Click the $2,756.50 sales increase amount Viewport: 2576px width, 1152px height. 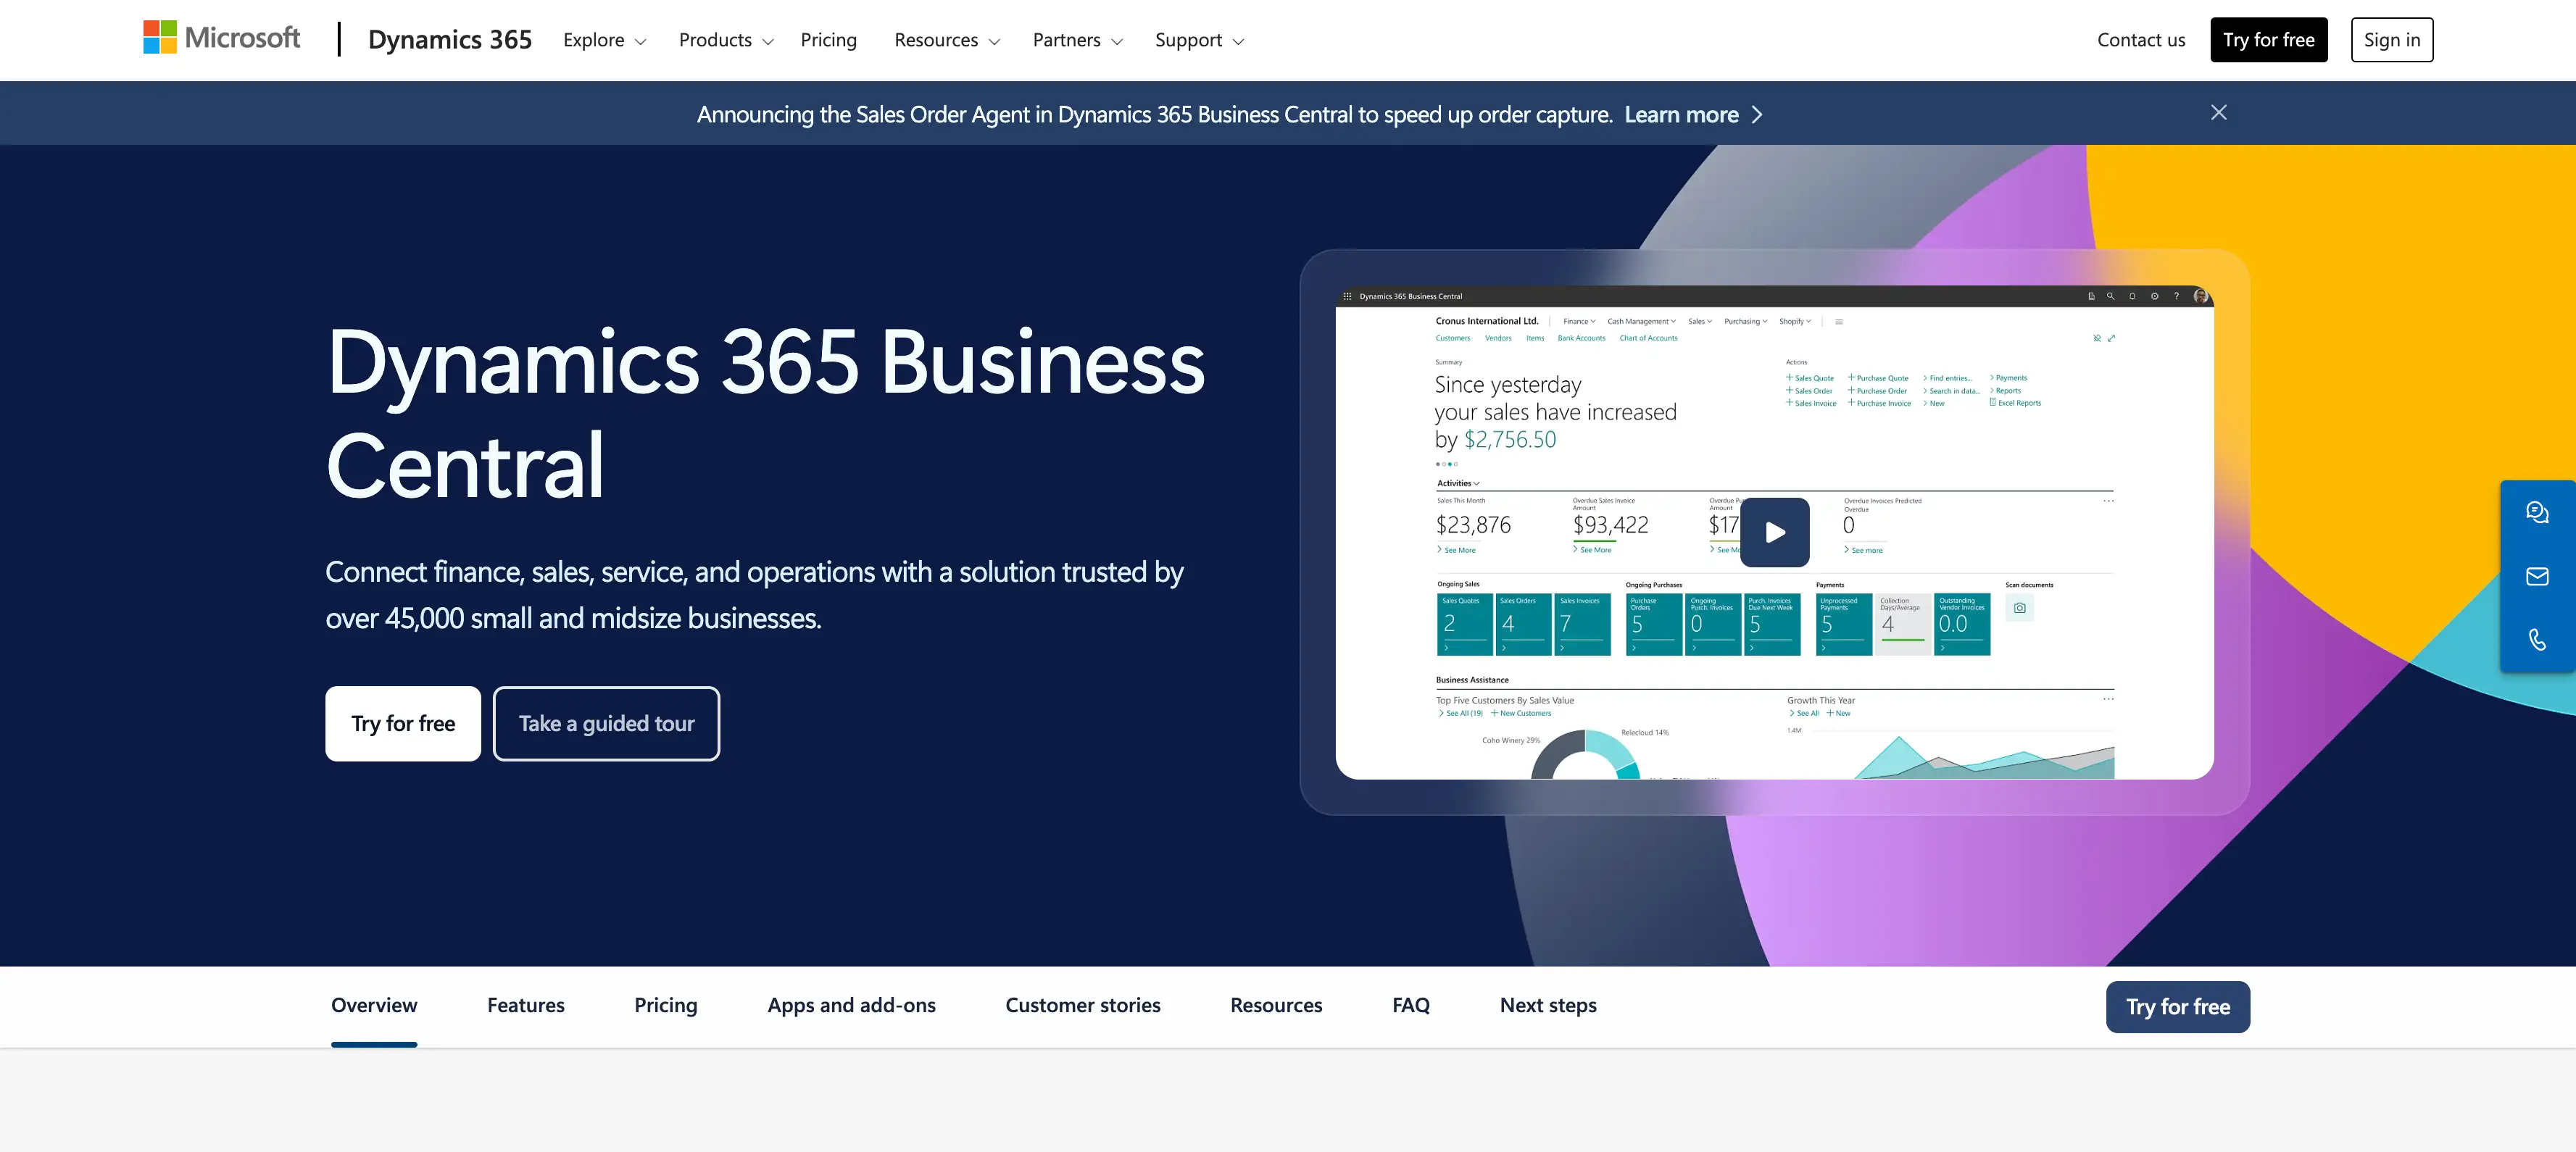[1509, 439]
